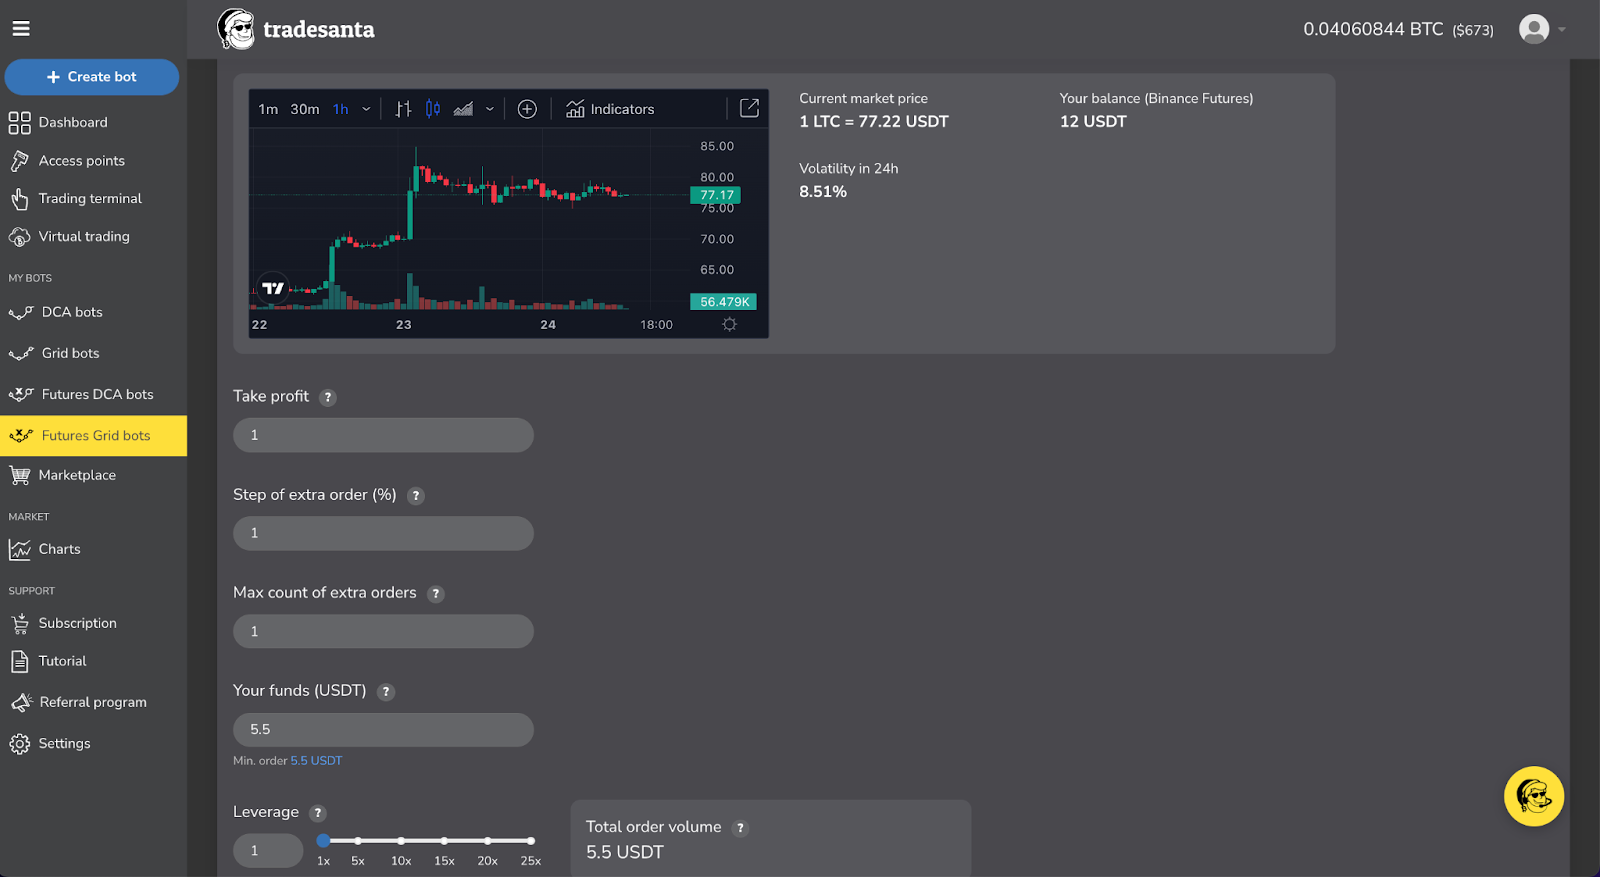Viewport: 1600px width, 877px height.
Task: Select the candlestick chart style icon
Action: tap(433, 109)
